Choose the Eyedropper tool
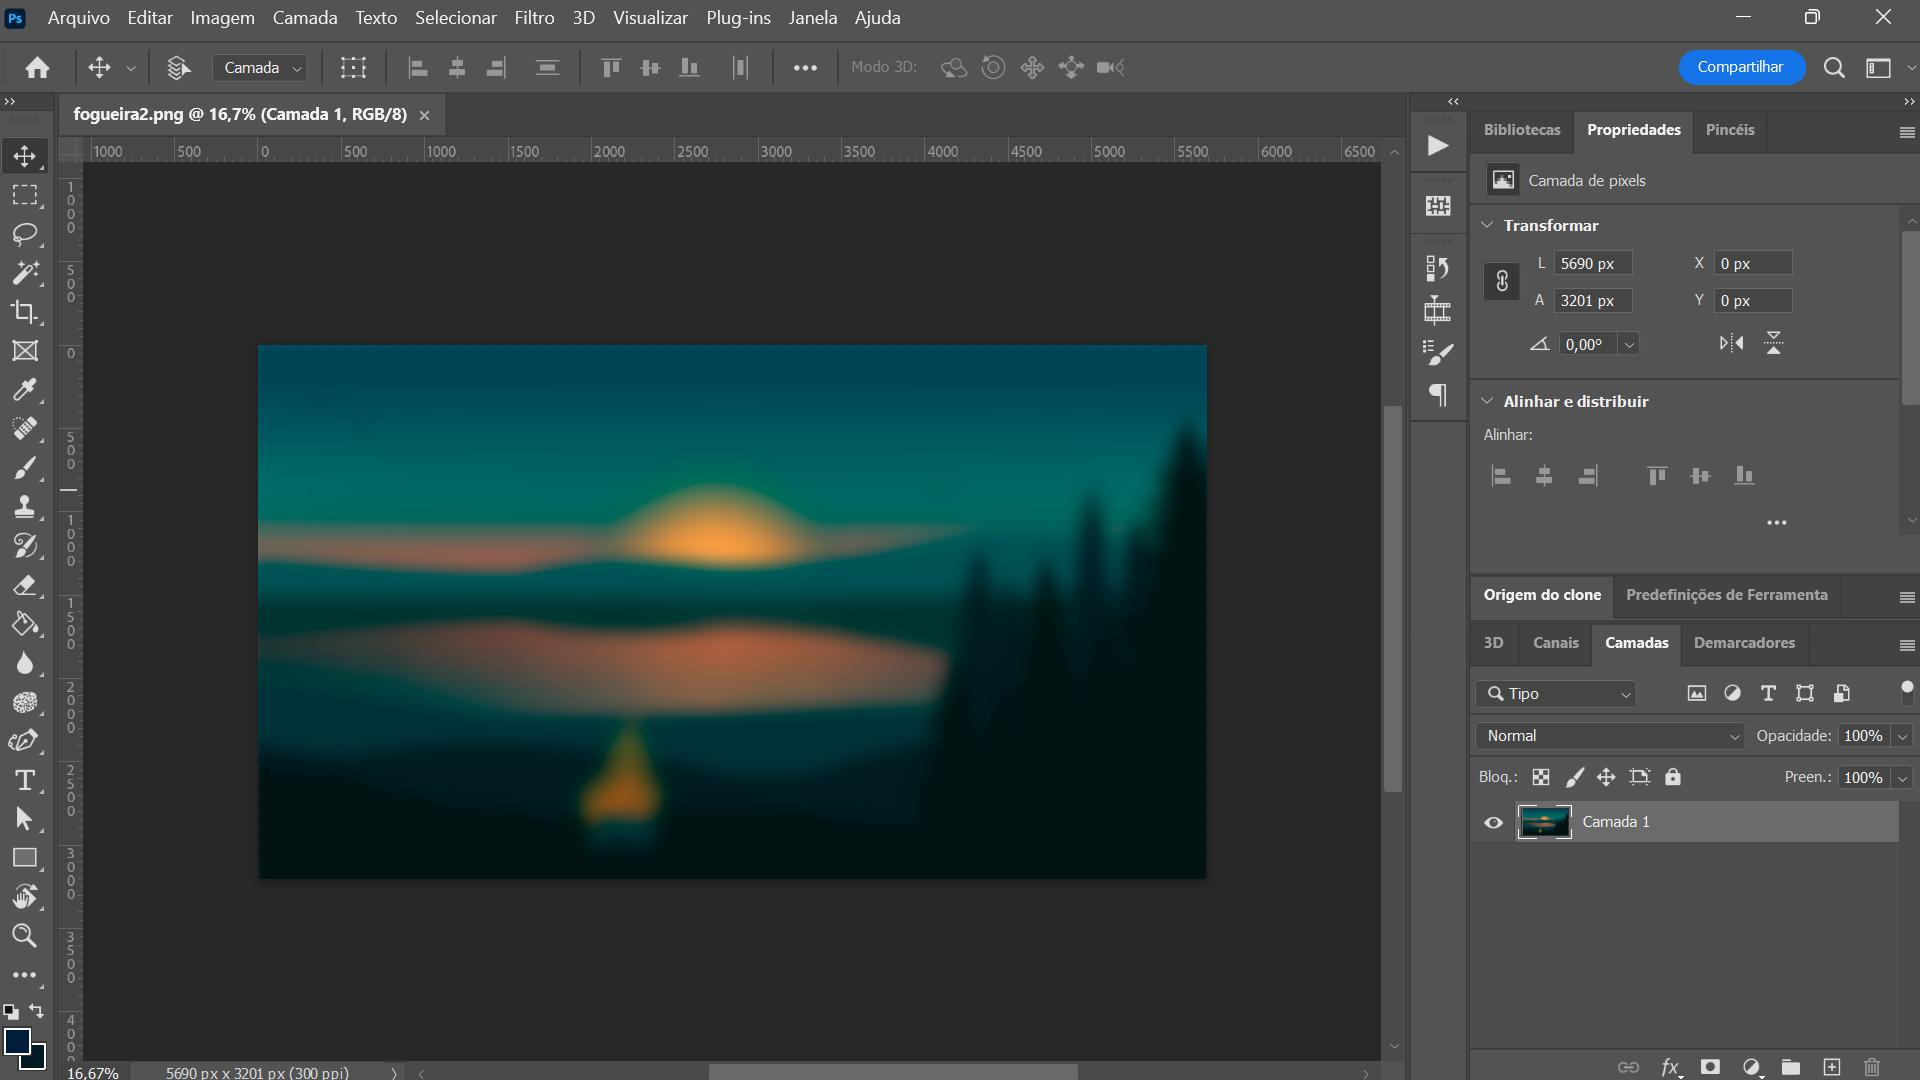Image resolution: width=1920 pixels, height=1080 pixels. click(x=25, y=390)
